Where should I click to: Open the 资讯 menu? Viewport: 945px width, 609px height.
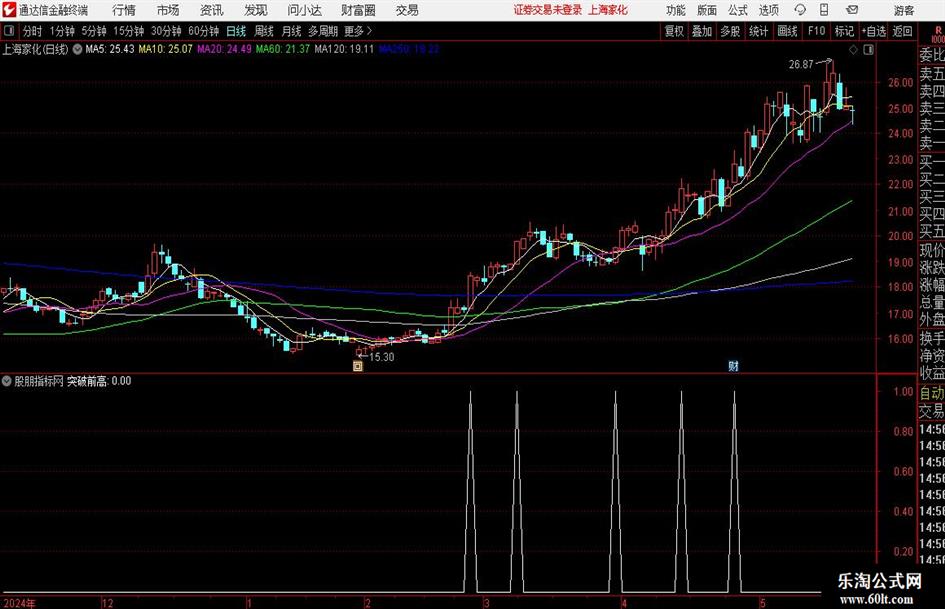[x=212, y=10]
